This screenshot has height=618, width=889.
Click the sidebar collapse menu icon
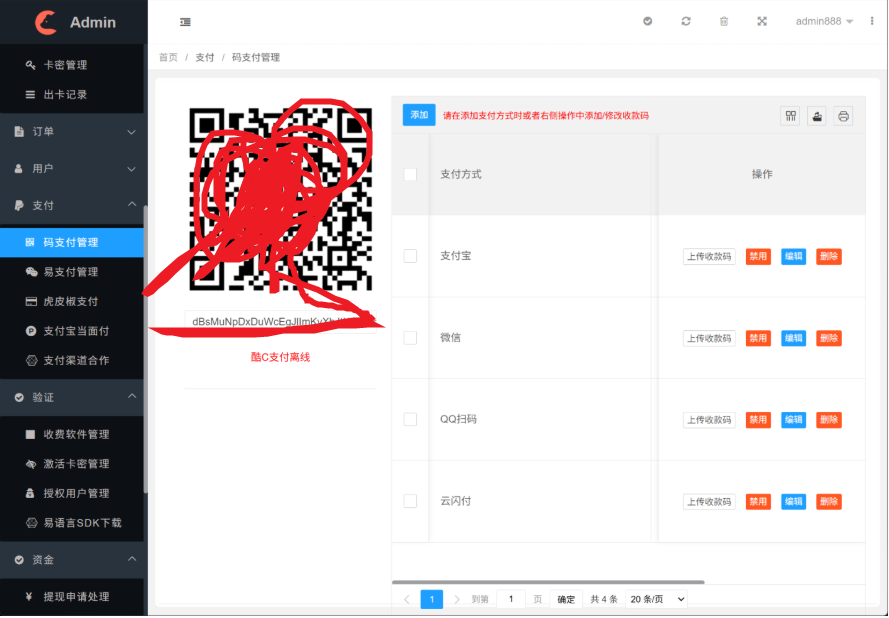(185, 22)
